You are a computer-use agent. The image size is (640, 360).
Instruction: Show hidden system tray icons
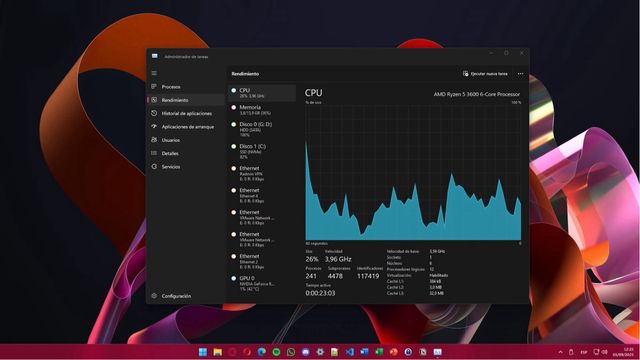560,352
